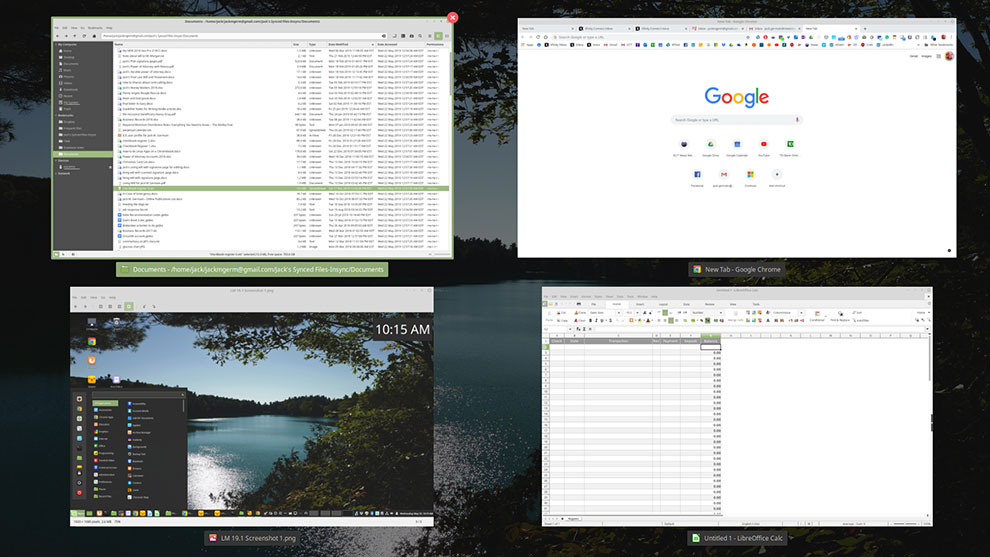The image size is (990, 557).
Task: Click the Google search box
Action: coord(736,119)
